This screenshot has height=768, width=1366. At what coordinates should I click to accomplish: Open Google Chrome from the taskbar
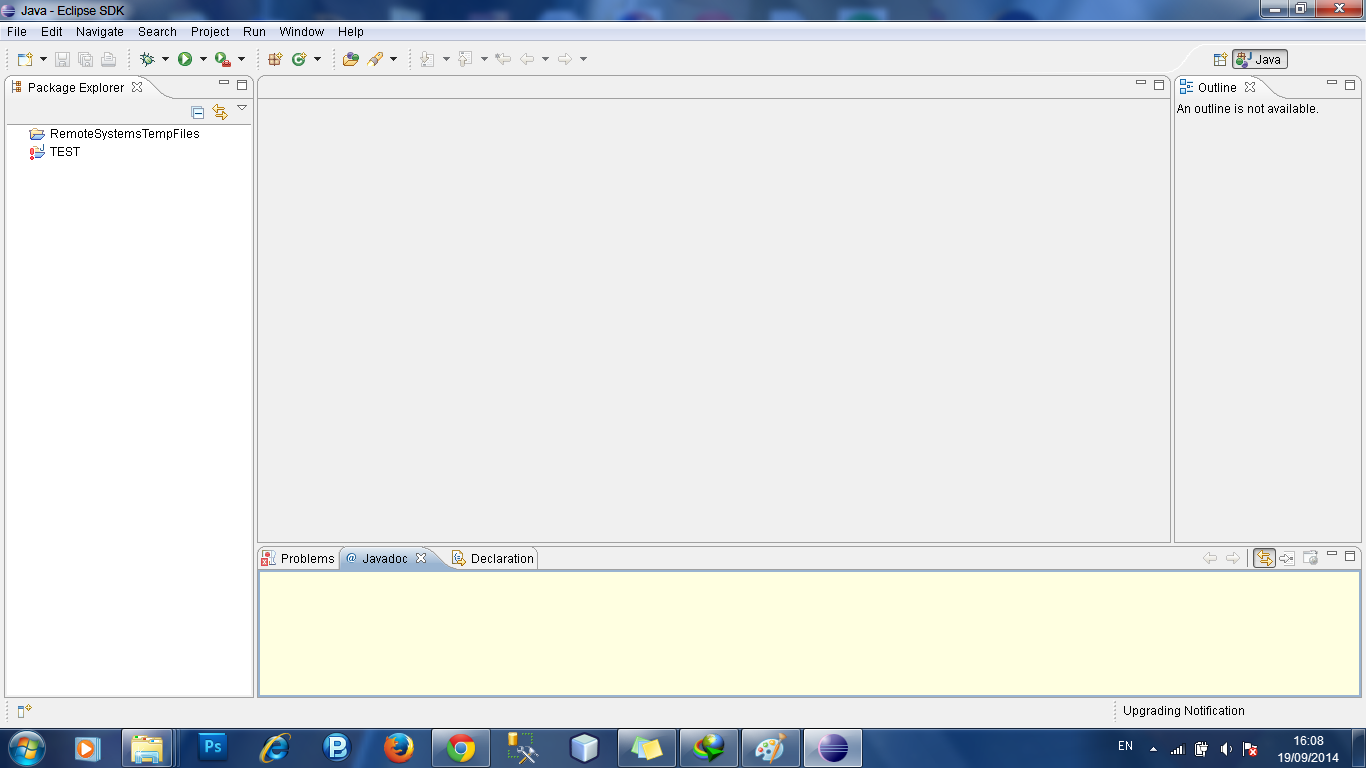pyautogui.click(x=460, y=746)
